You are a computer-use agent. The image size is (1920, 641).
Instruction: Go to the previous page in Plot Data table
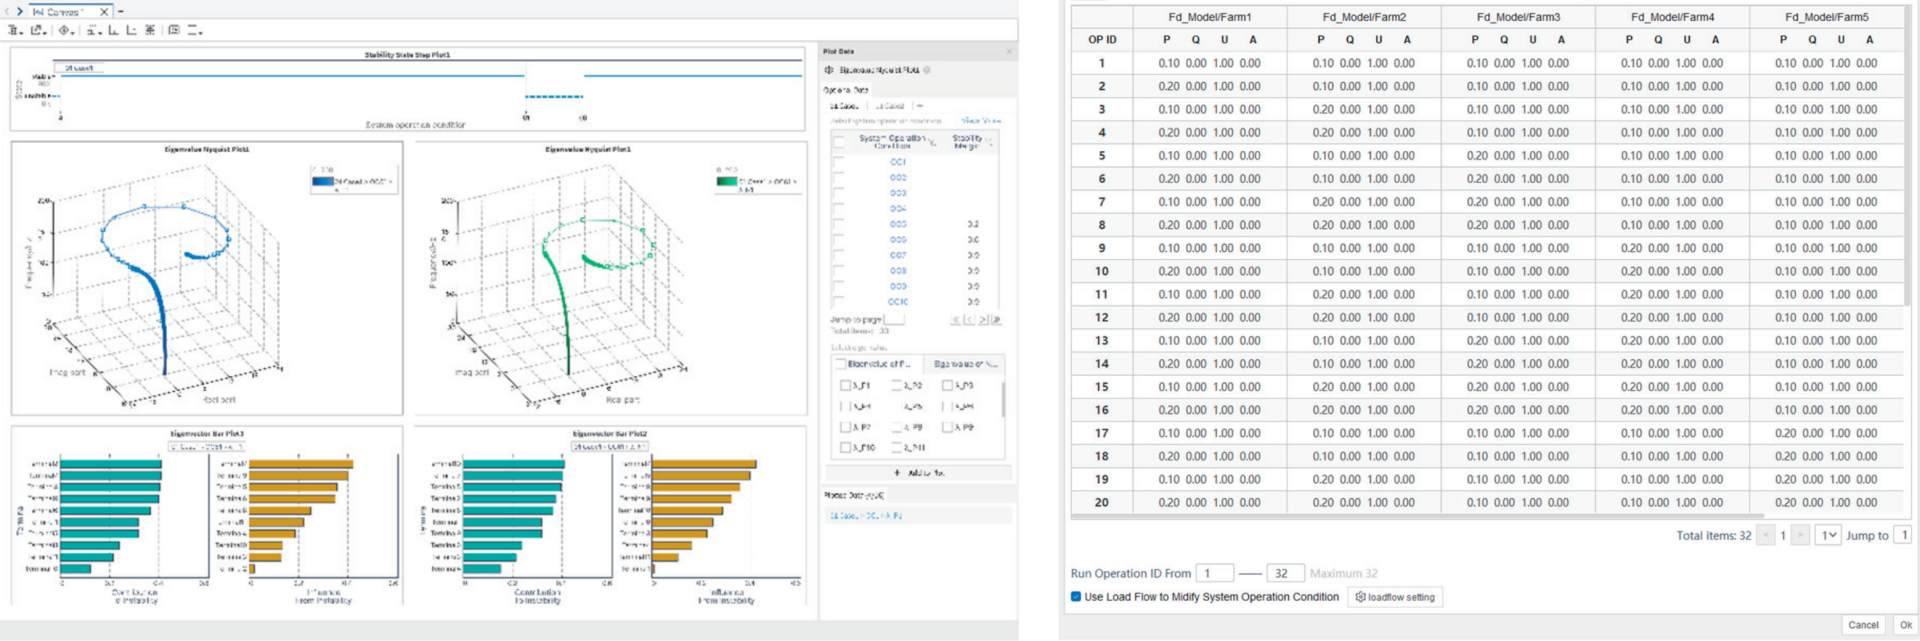click(x=968, y=320)
